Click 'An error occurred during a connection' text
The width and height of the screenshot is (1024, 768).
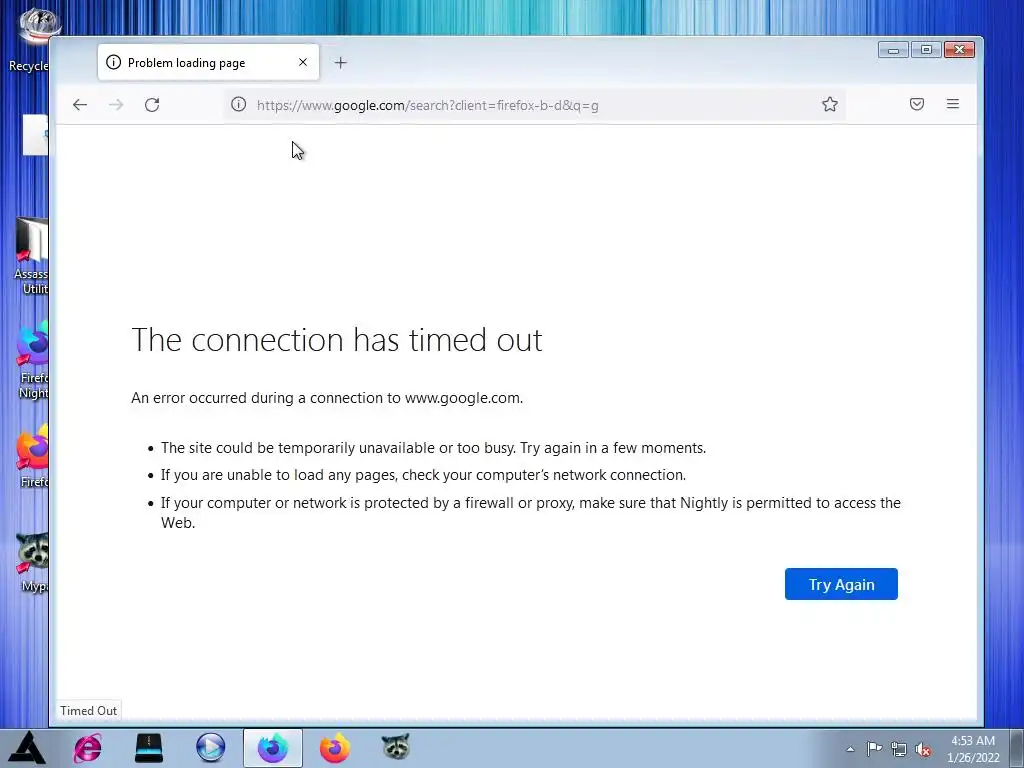(x=327, y=398)
